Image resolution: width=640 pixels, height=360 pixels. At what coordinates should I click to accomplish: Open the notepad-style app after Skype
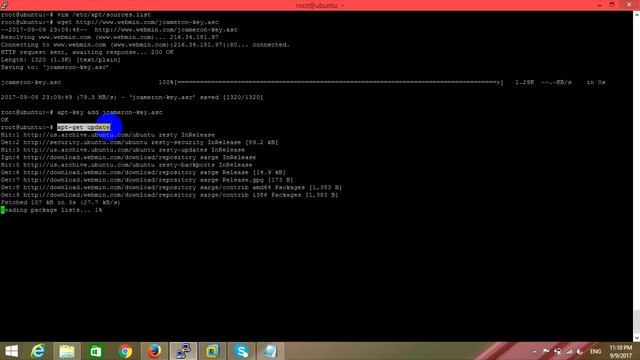click(x=270, y=351)
